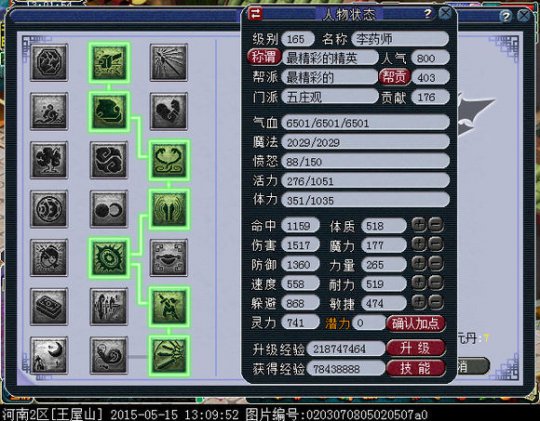Select the green swordsman skill icon
Viewport: 540px width, 421px height.
pos(169,307)
